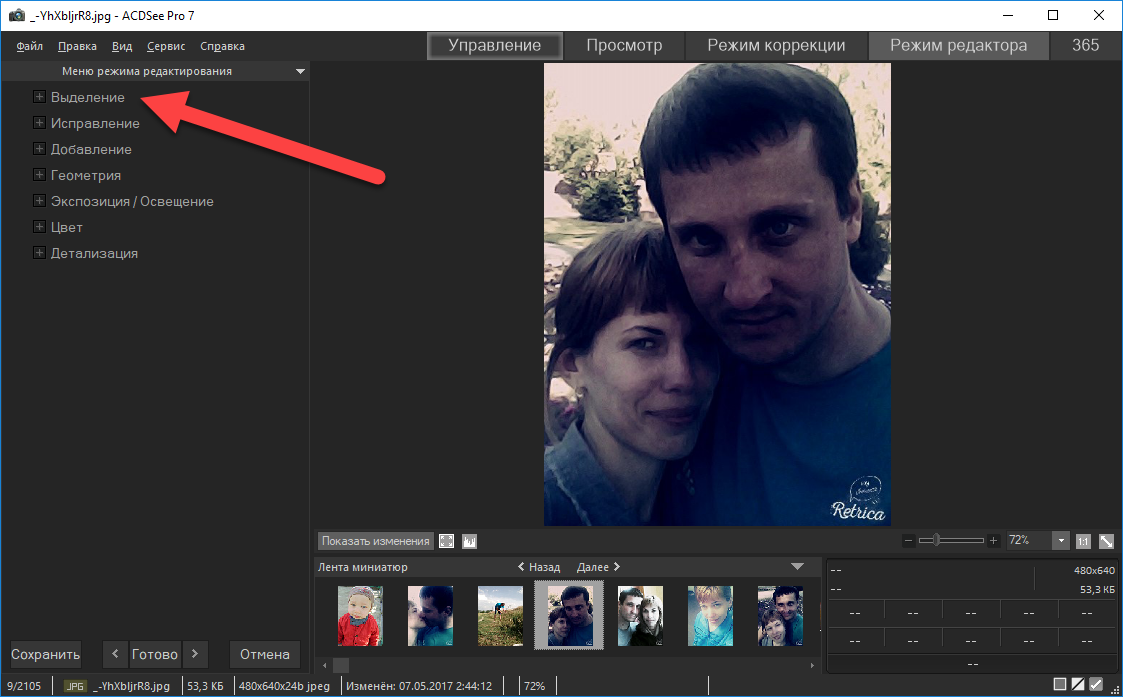Click the next image arrow beside Готово
The image size is (1123, 697).
pos(194,654)
